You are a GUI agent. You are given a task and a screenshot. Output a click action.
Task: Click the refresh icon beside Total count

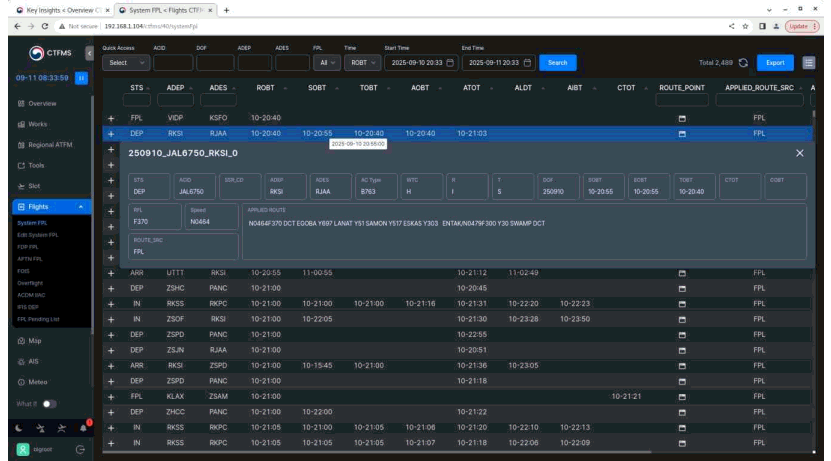pyautogui.click(x=743, y=63)
